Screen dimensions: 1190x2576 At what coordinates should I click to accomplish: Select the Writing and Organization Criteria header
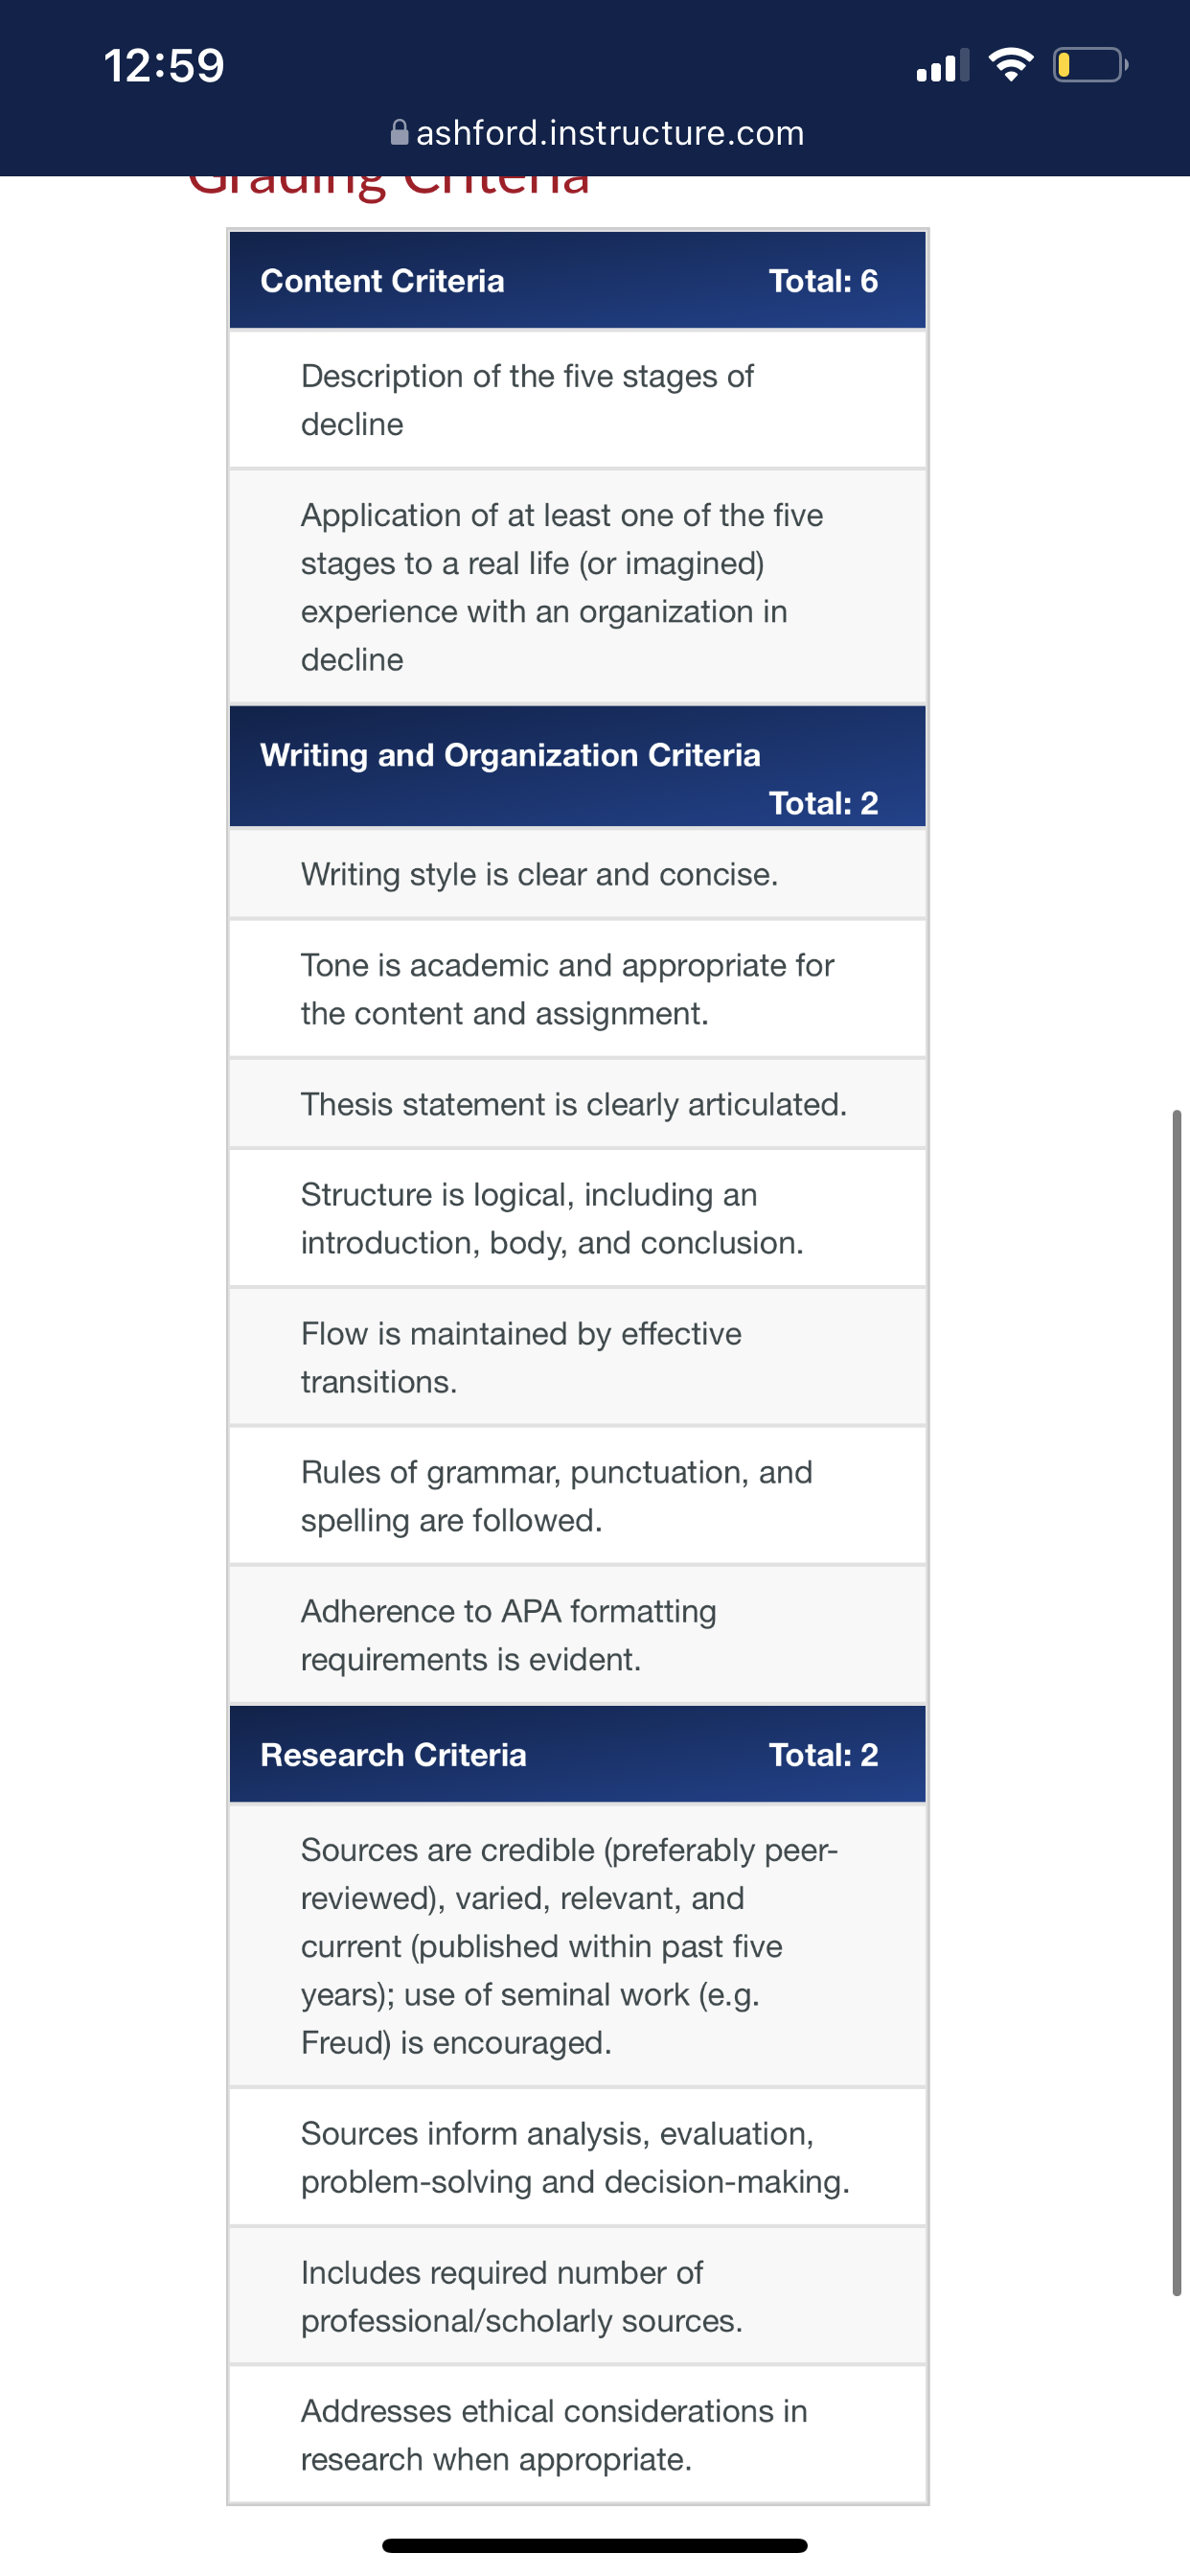pyautogui.click(x=578, y=766)
